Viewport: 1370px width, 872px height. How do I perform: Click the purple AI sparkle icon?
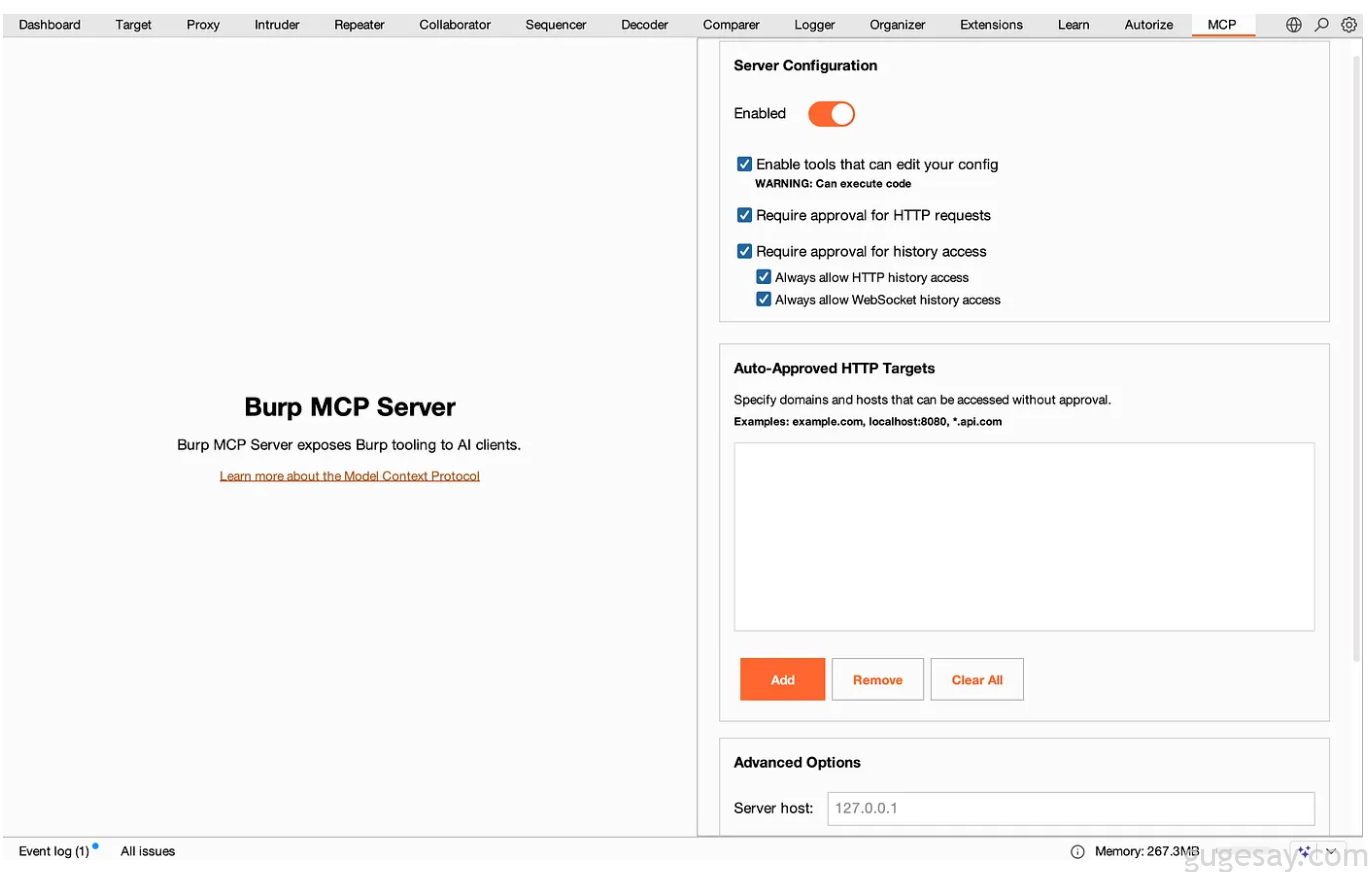tap(1304, 852)
